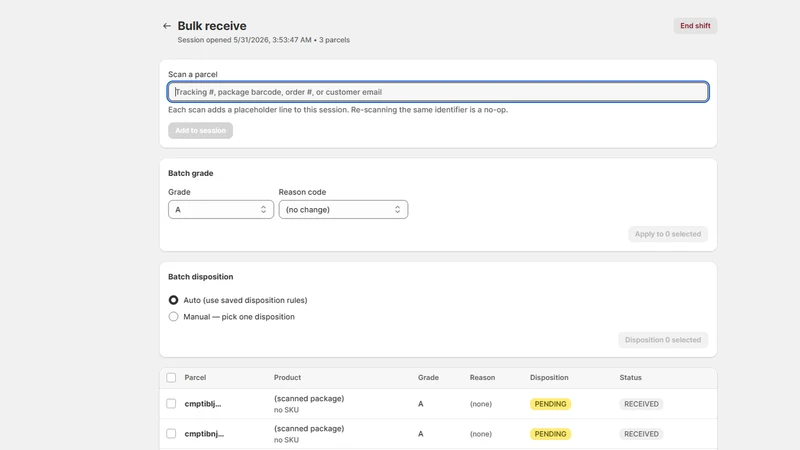The image size is (800, 450).
Task: Focus the Scan a parcel input field
Action: point(438,92)
